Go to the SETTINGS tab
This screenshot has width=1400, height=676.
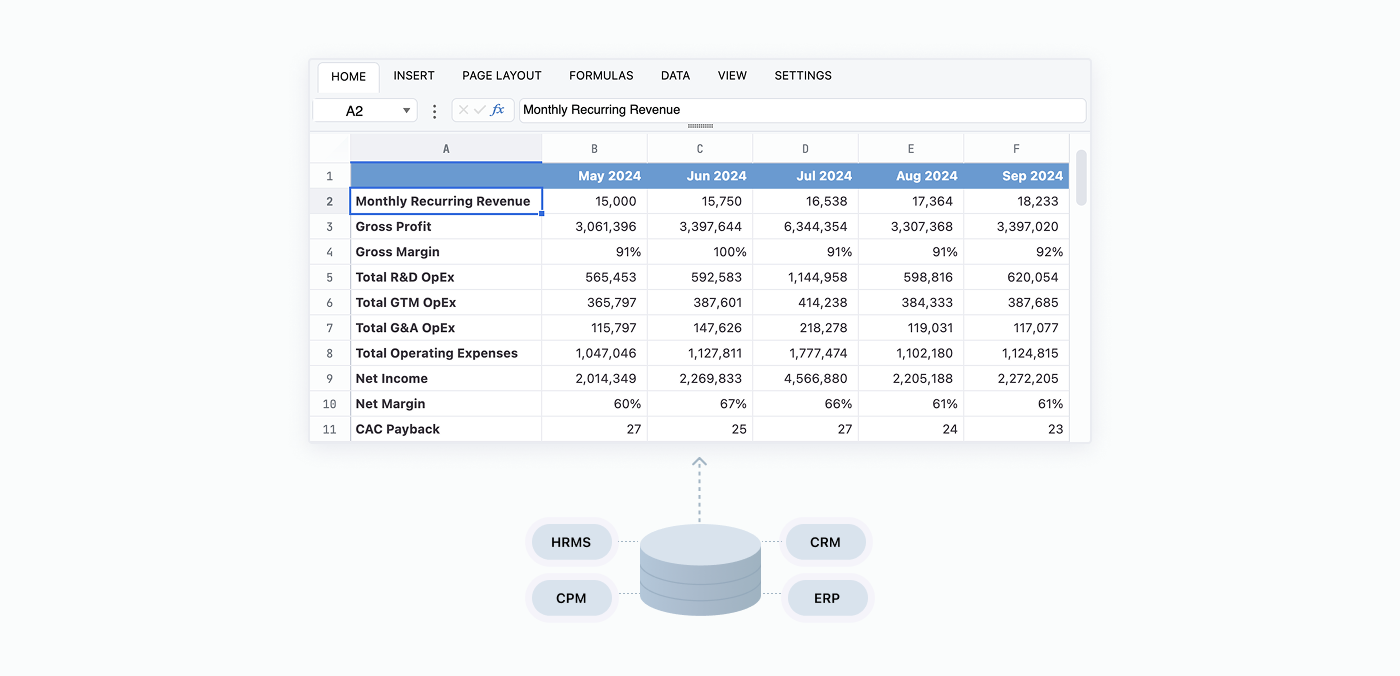(803, 76)
